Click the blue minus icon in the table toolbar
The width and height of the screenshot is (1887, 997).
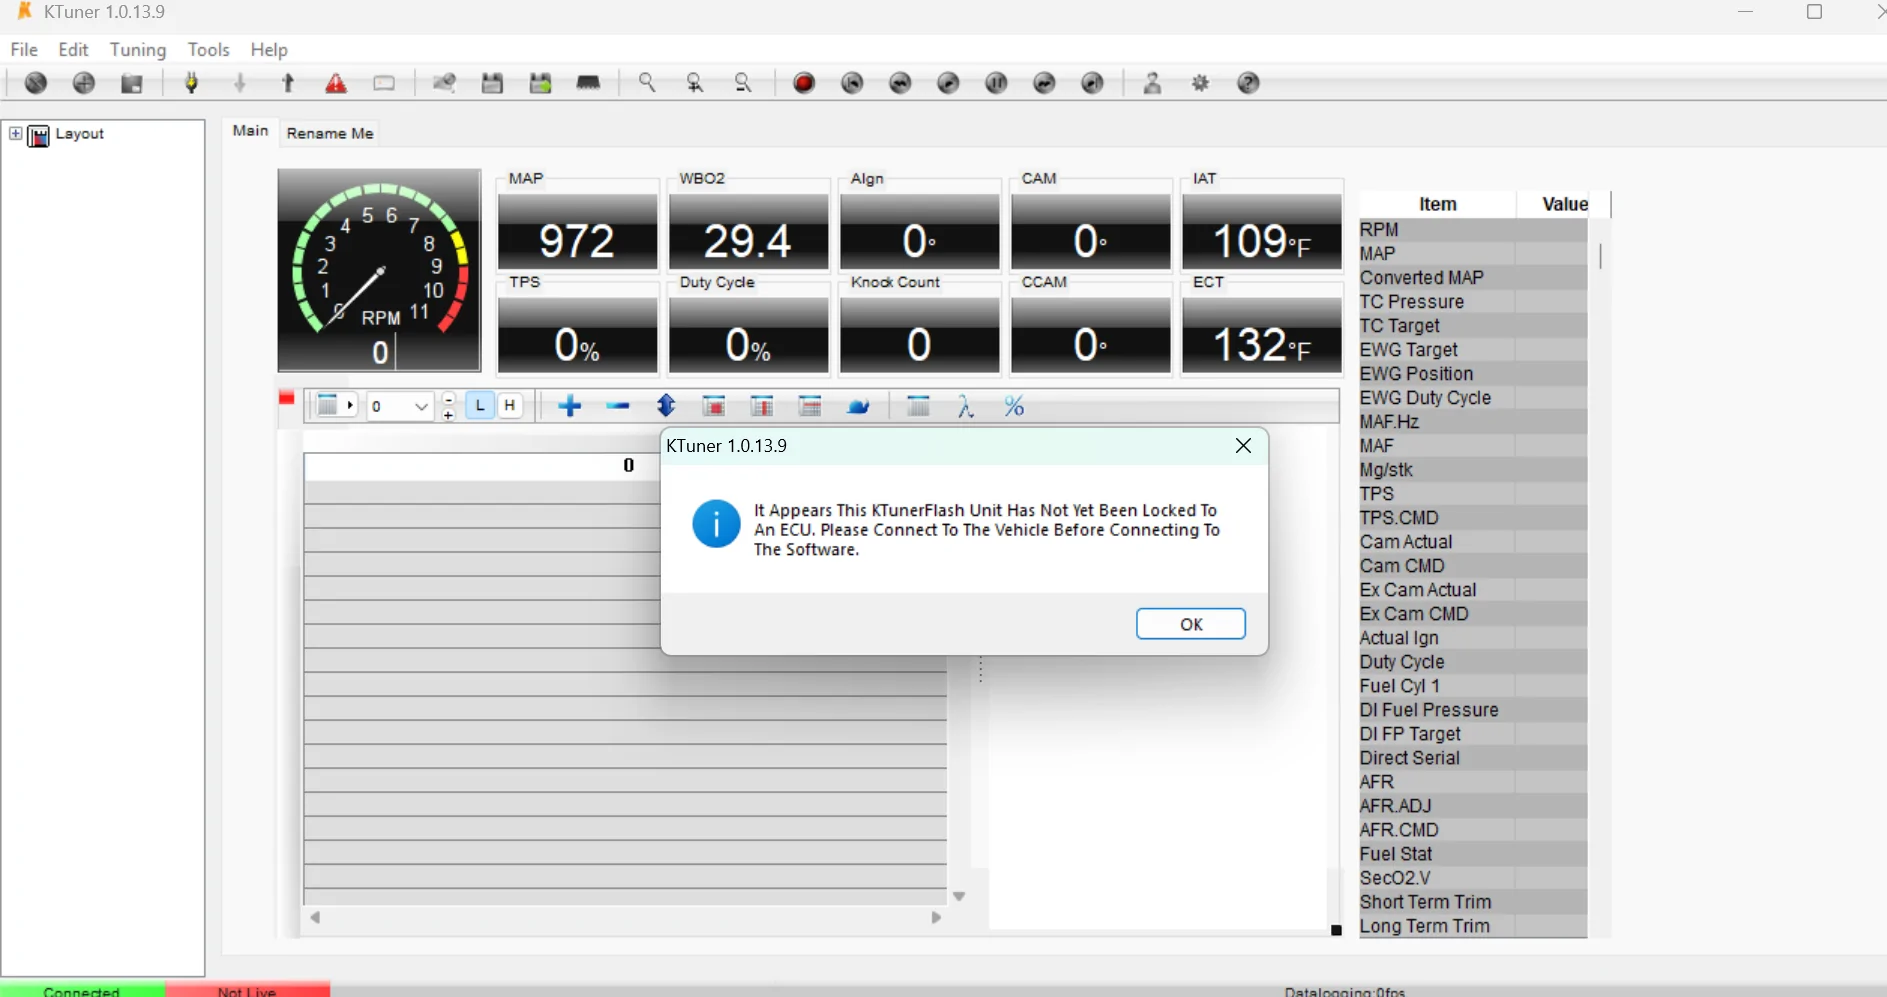pos(618,406)
